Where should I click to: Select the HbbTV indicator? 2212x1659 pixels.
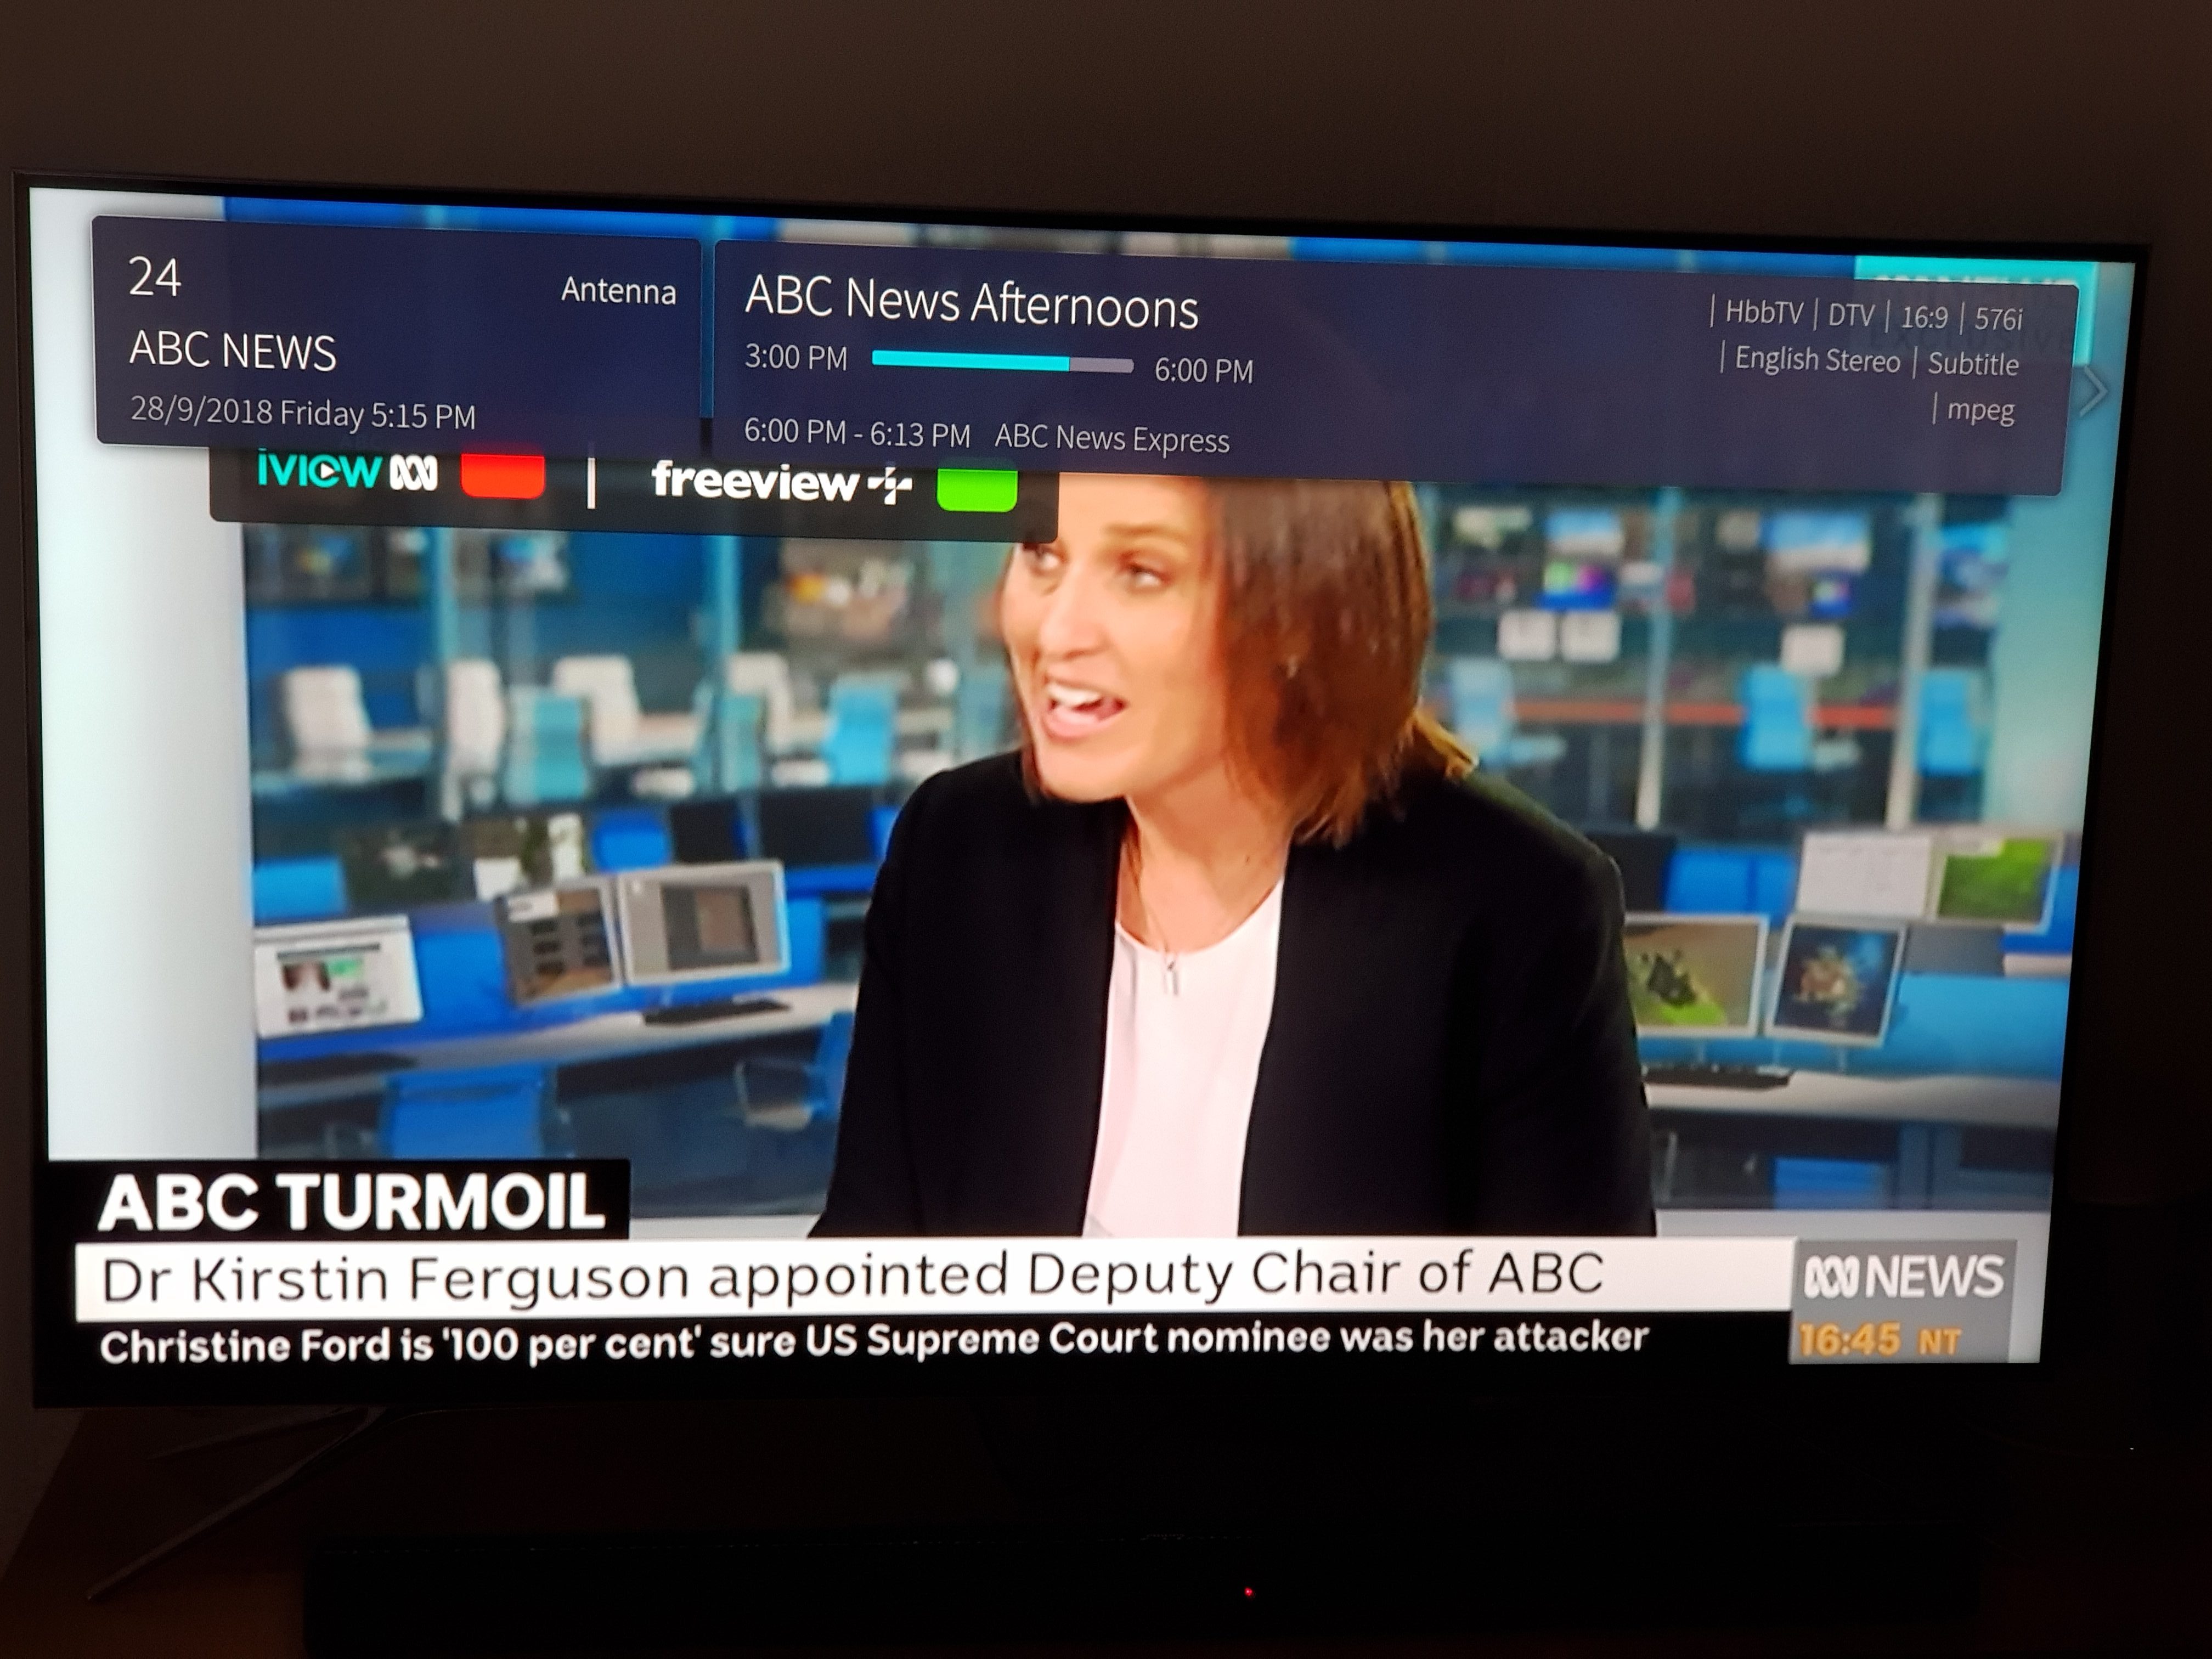pyautogui.click(x=1764, y=313)
